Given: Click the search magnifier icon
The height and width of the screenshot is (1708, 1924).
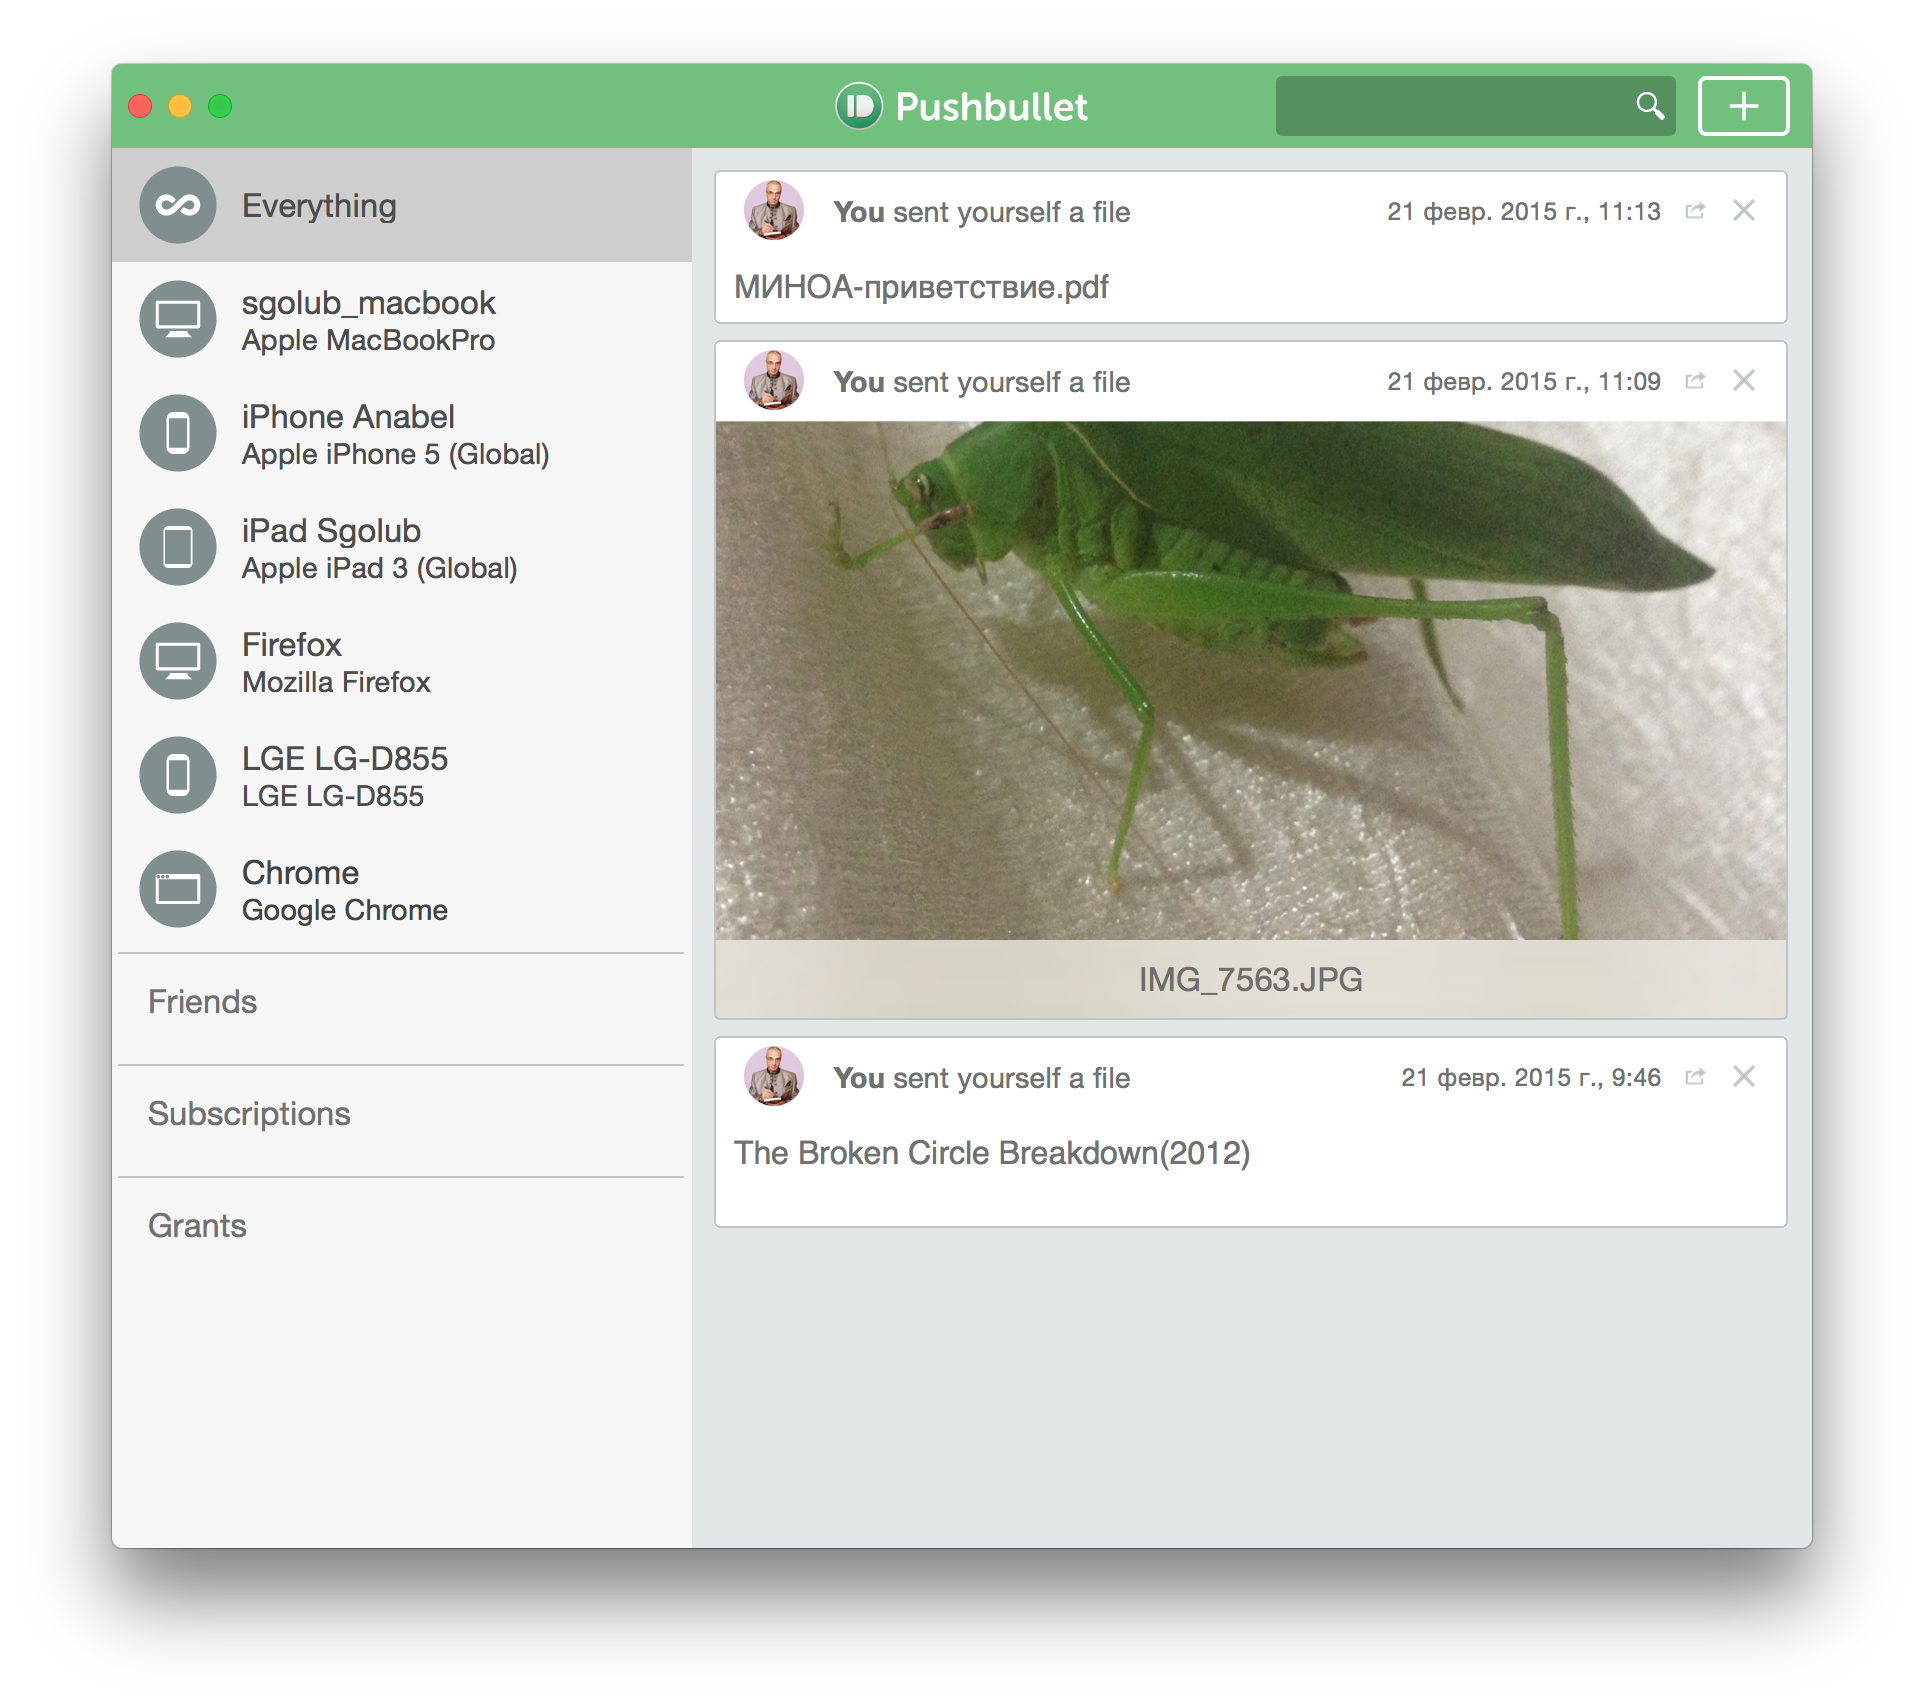Looking at the screenshot, I should tap(1649, 105).
